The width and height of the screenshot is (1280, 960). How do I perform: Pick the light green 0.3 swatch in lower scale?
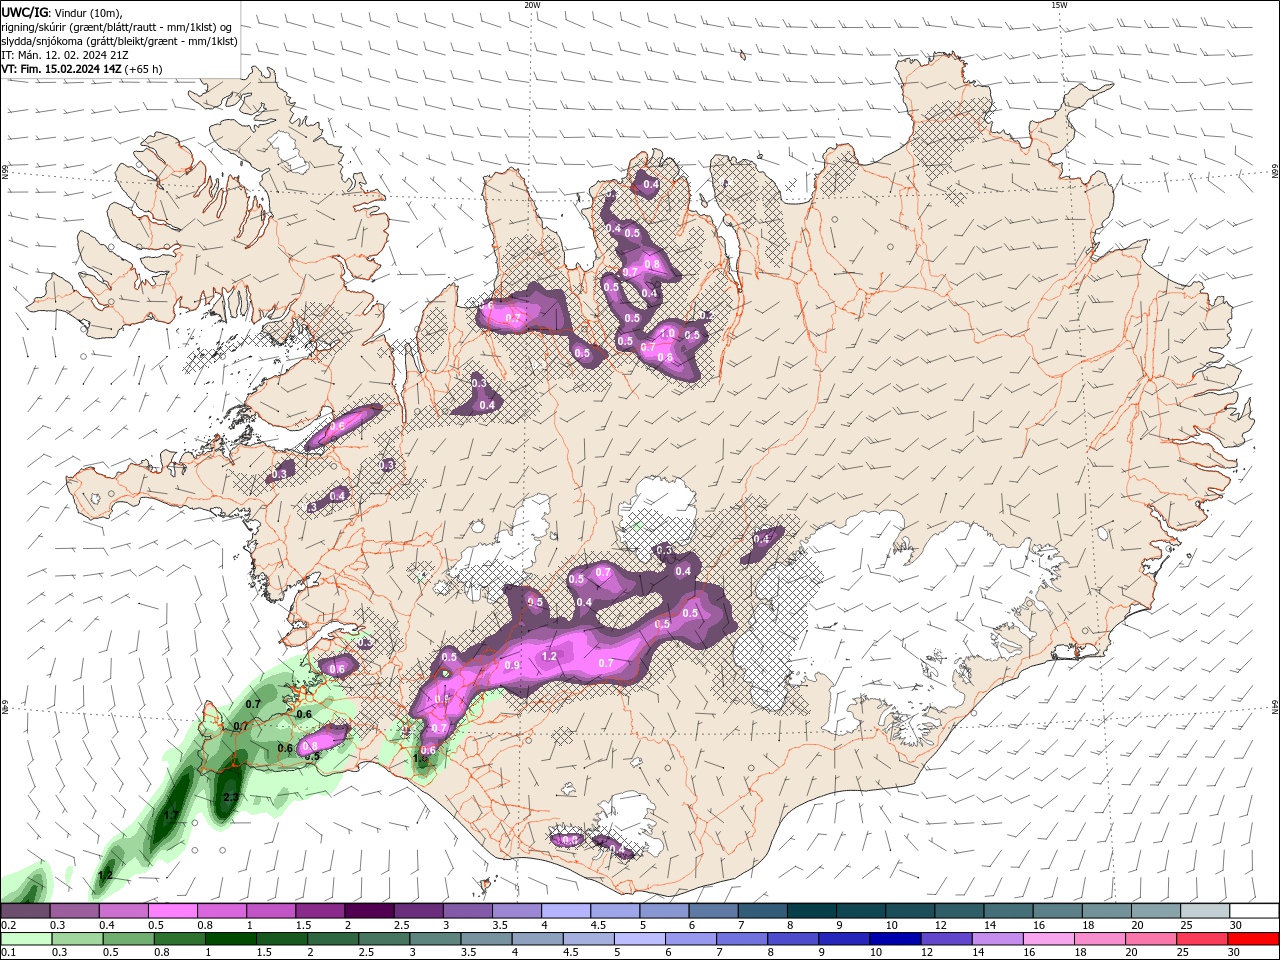[78, 939]
